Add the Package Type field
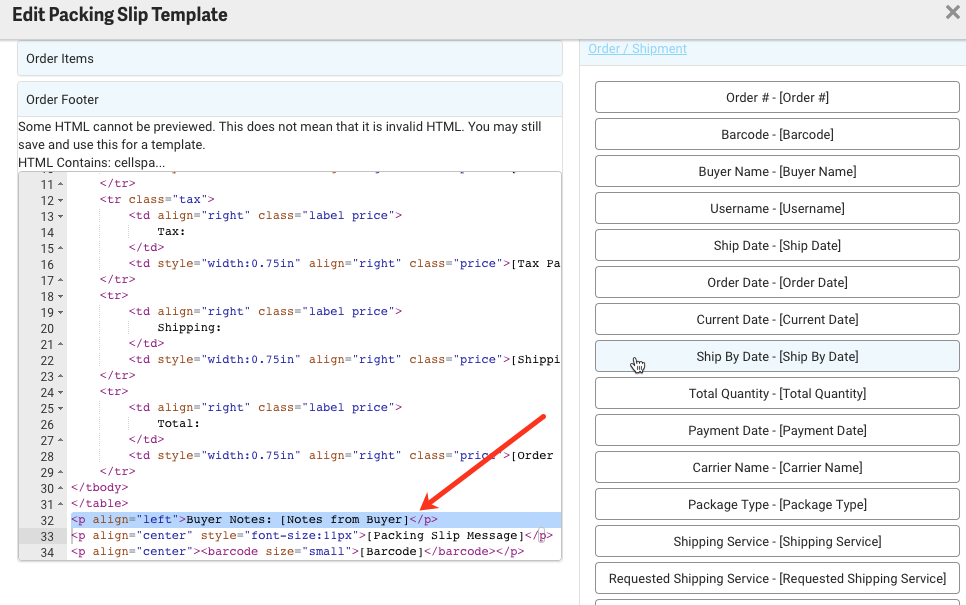Viewport: 966px width, 605px height. pos(777,505)
